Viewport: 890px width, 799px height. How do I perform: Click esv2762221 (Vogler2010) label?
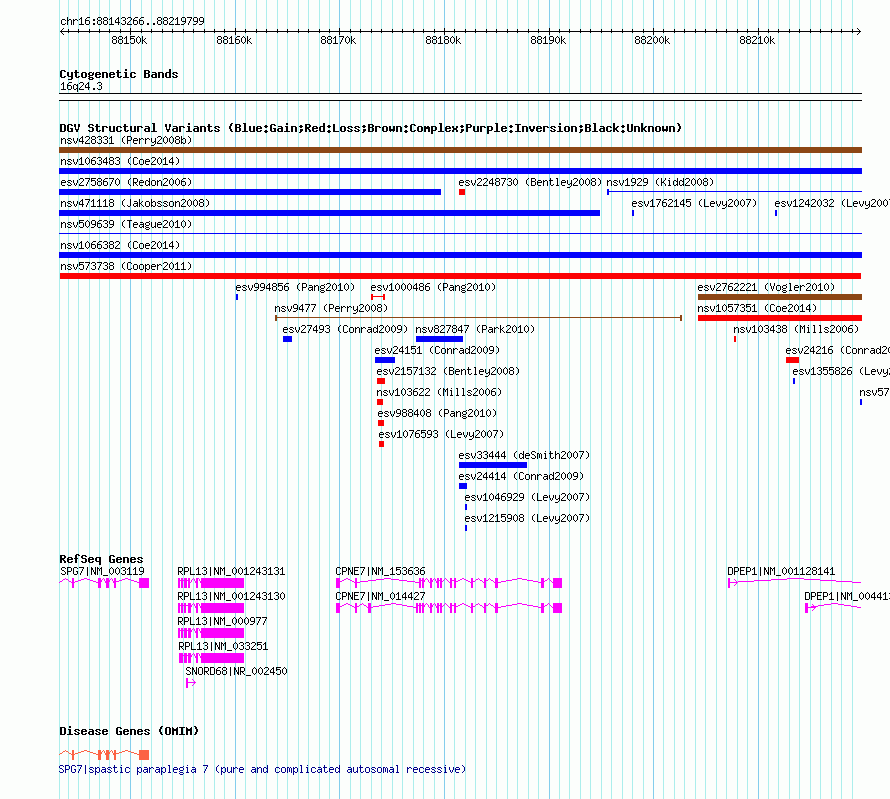[x=766, y=287]
